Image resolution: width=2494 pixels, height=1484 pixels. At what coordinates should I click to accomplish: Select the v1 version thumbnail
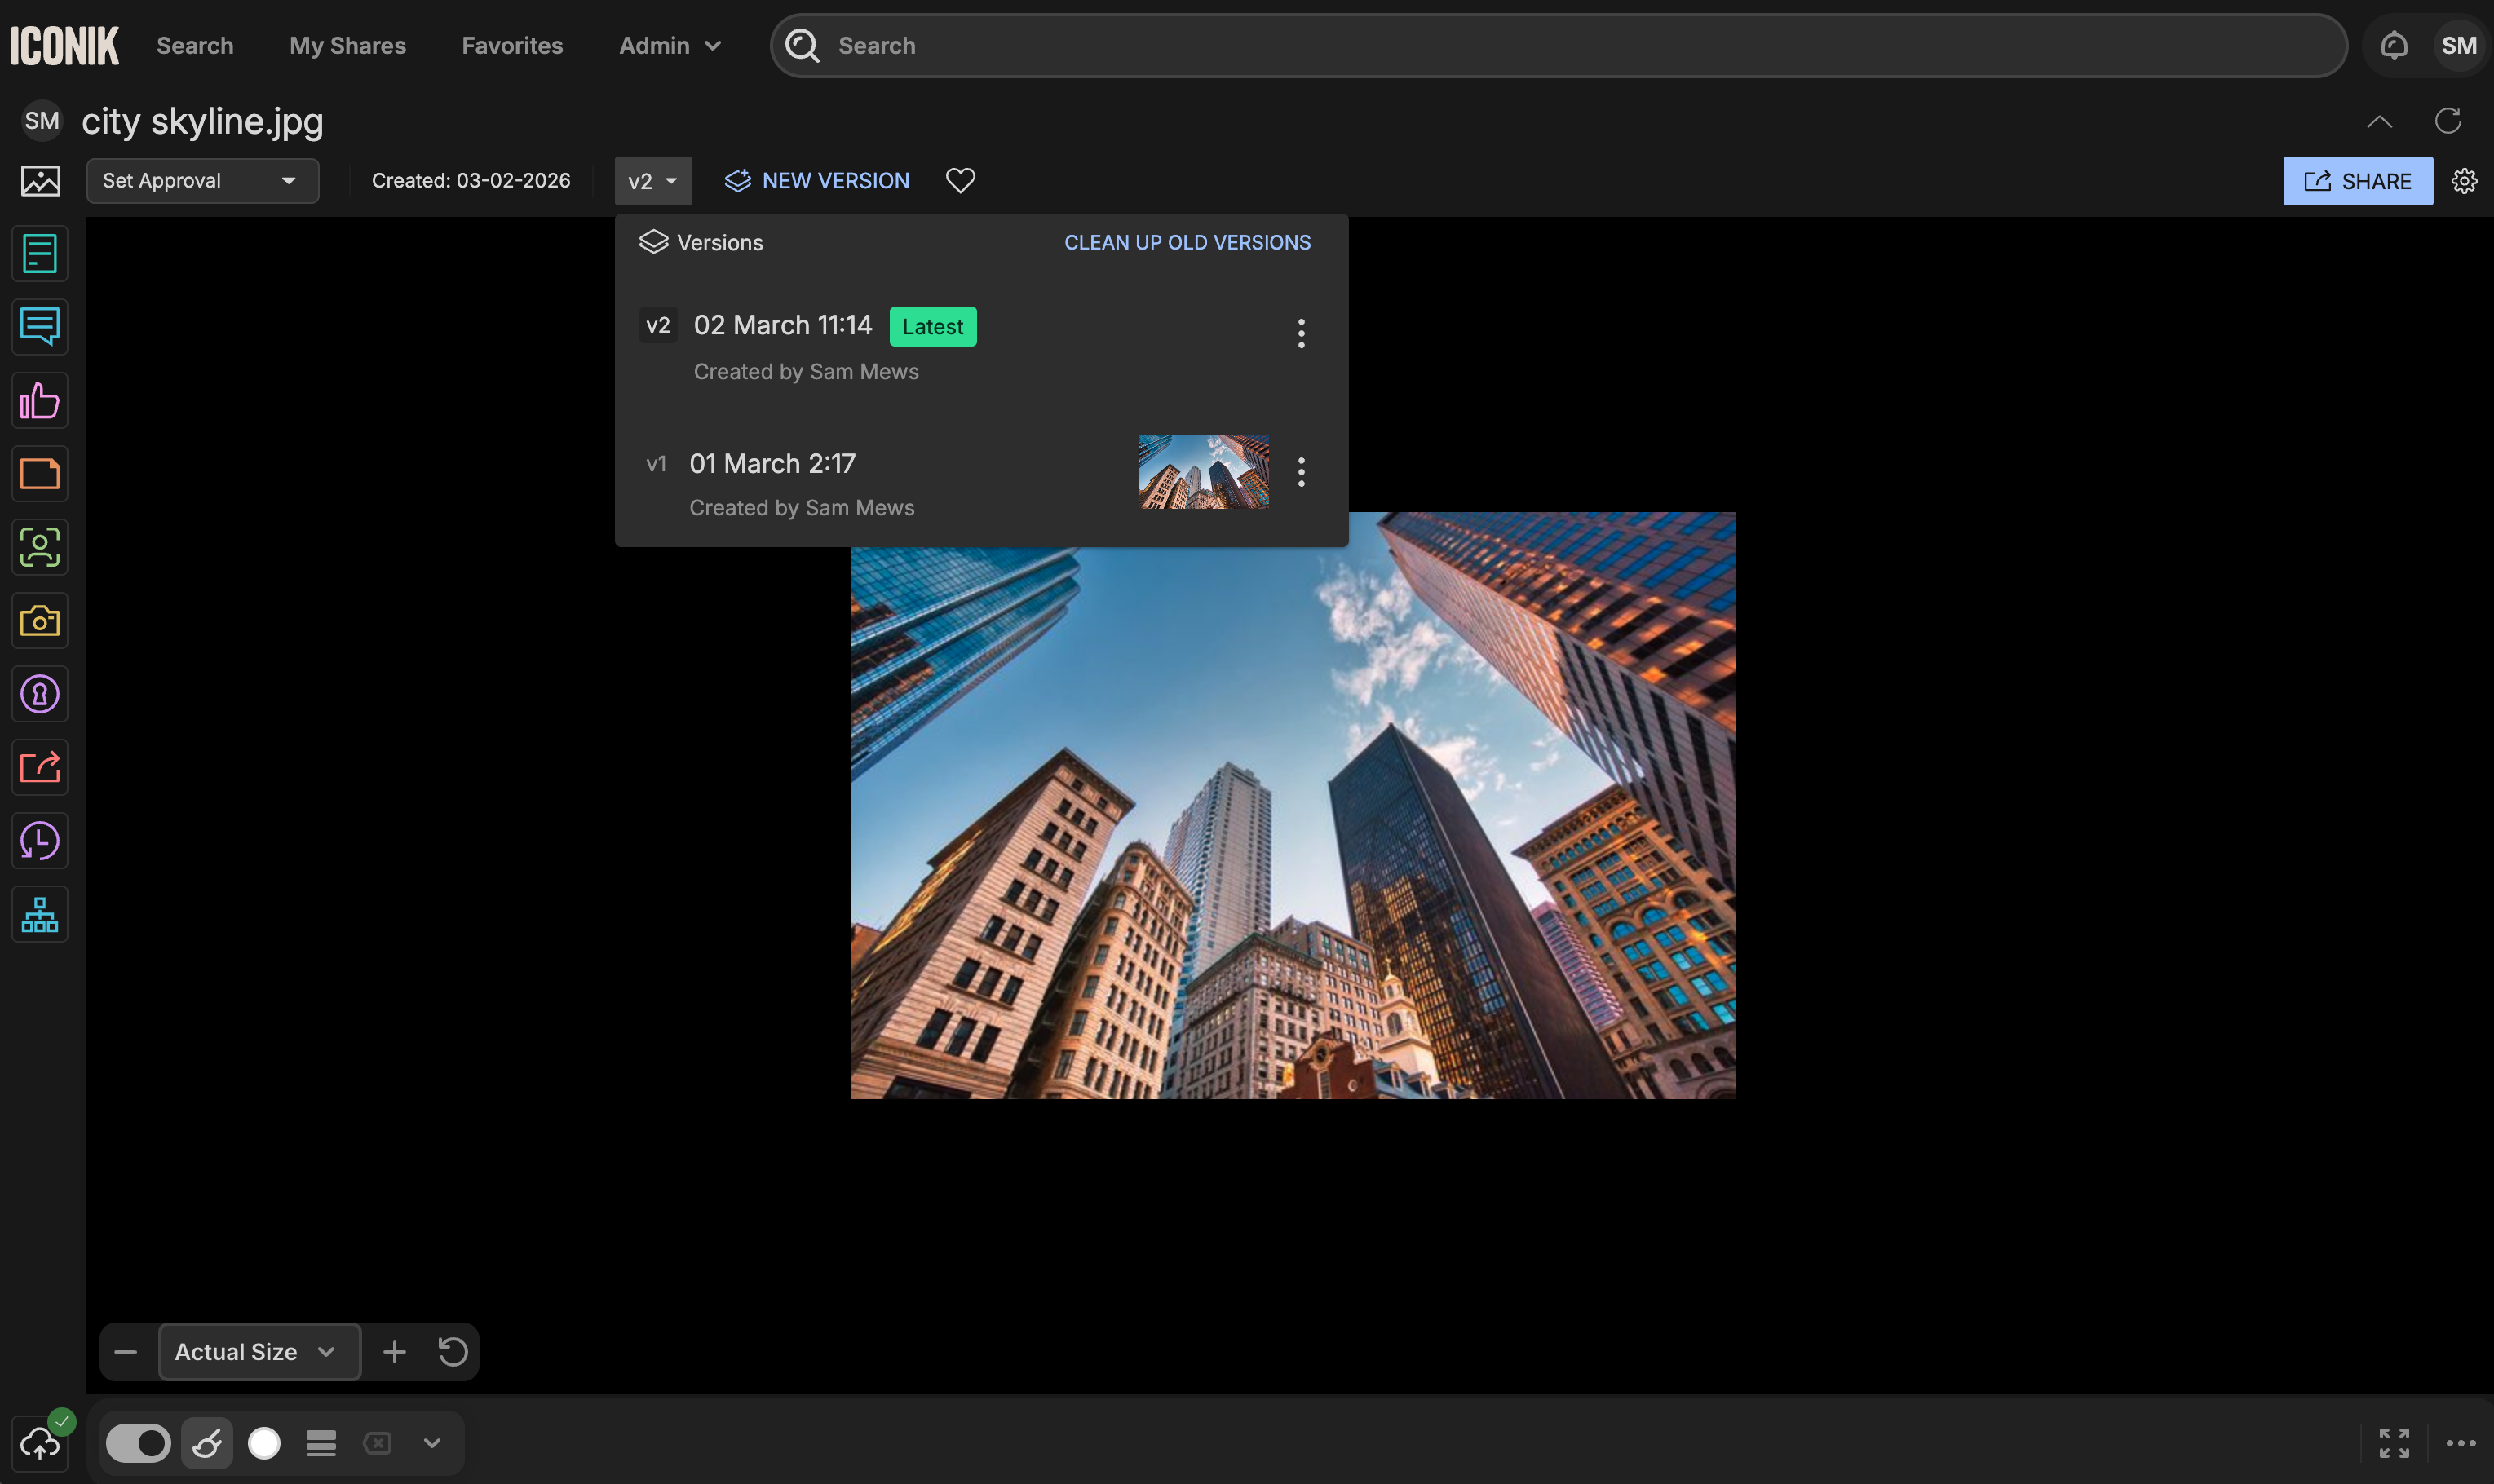pyautogui.click(x=1203, y=472)
